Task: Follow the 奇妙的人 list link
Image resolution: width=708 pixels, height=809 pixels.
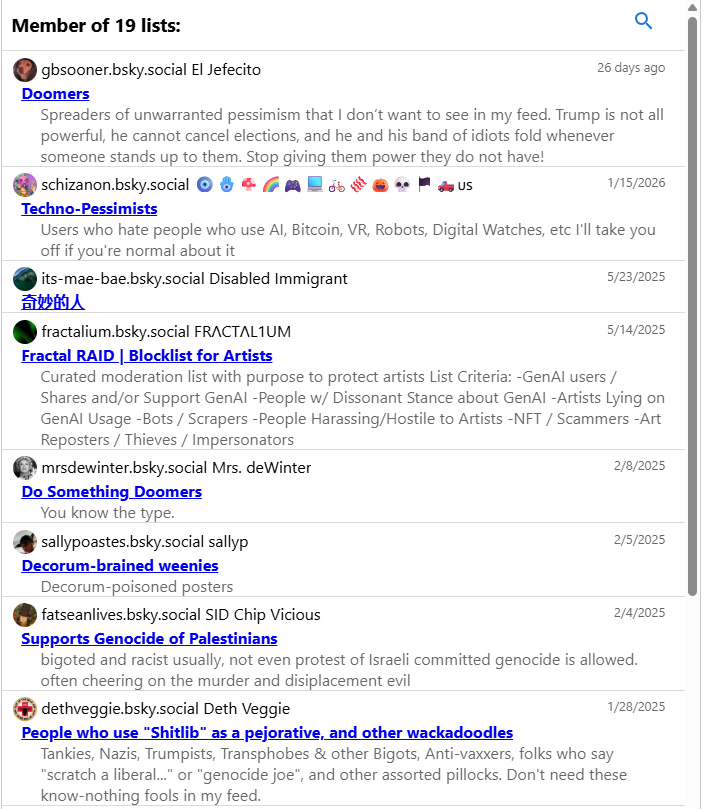Action: 53,302
